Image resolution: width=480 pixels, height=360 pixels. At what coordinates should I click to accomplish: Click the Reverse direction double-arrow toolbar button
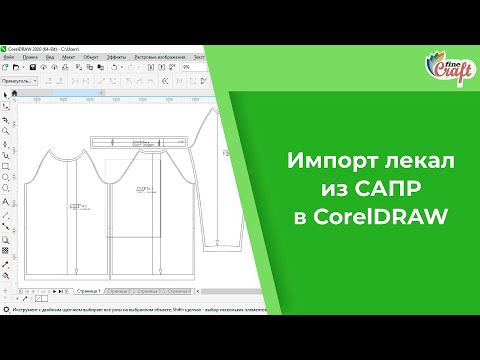coord(165,81)
